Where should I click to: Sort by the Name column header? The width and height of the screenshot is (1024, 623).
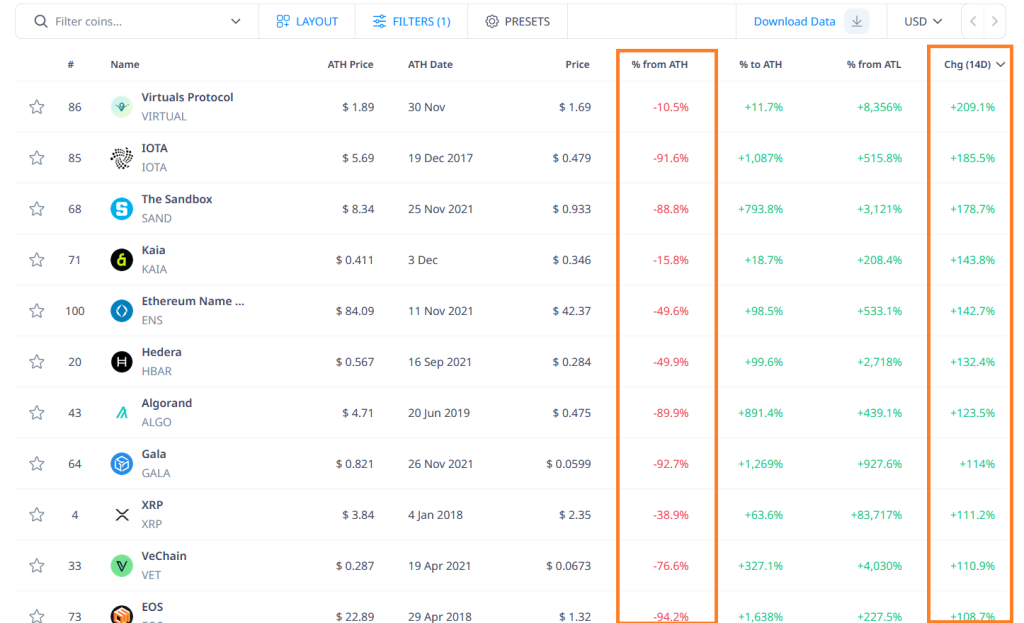pyautogui.click(x=125, y=64)
